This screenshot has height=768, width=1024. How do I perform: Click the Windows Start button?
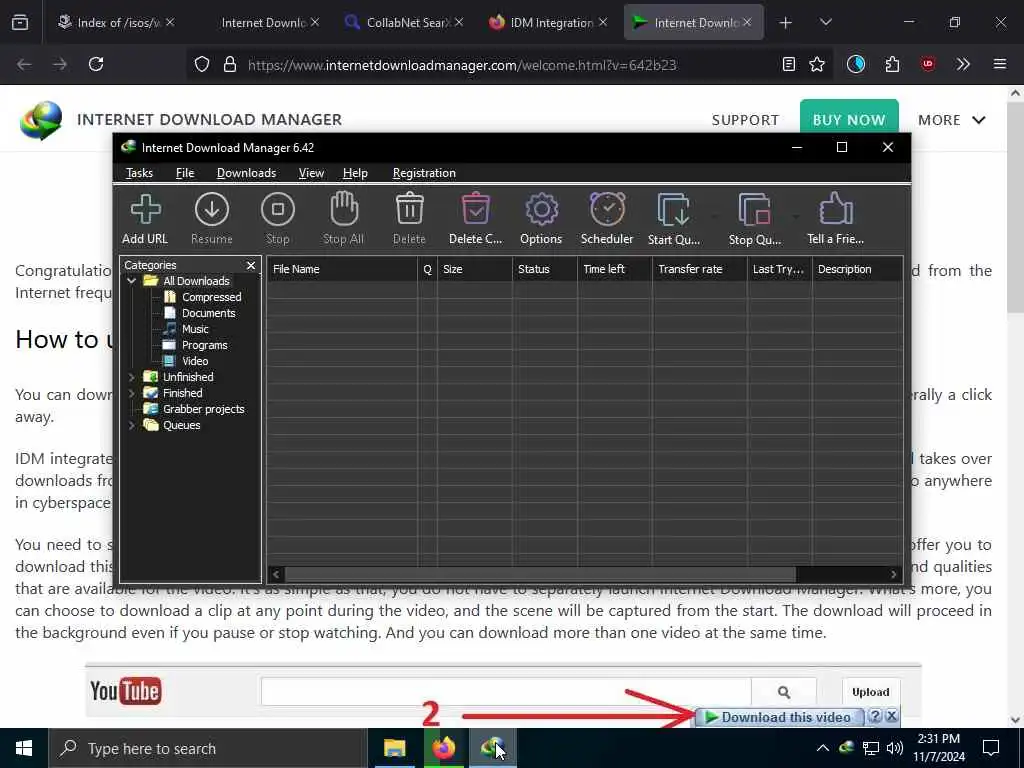coord(24,748)
